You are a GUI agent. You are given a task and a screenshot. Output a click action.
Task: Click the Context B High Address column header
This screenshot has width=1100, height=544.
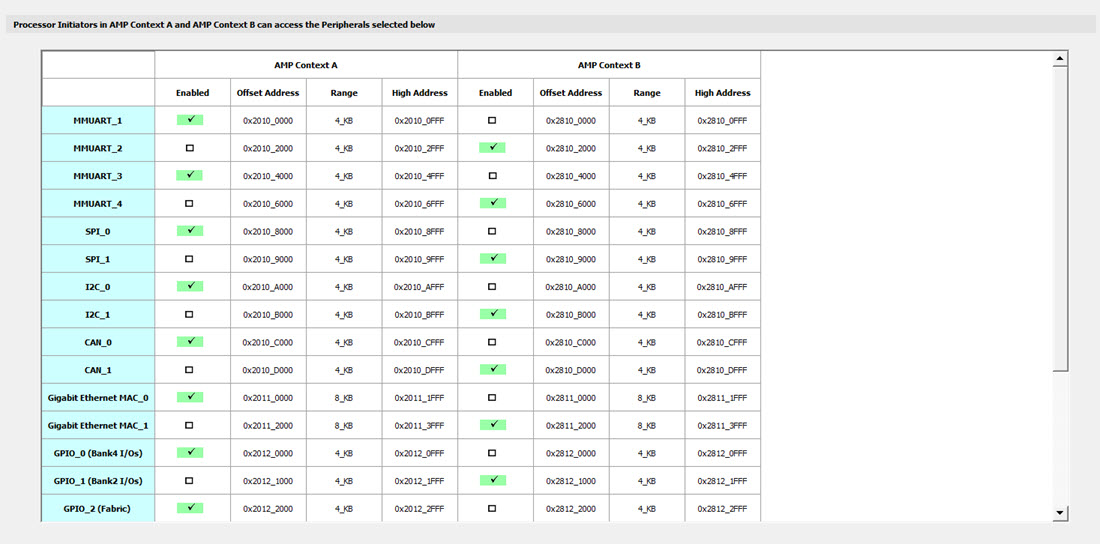pyautogui.click(x=723, y=93)
